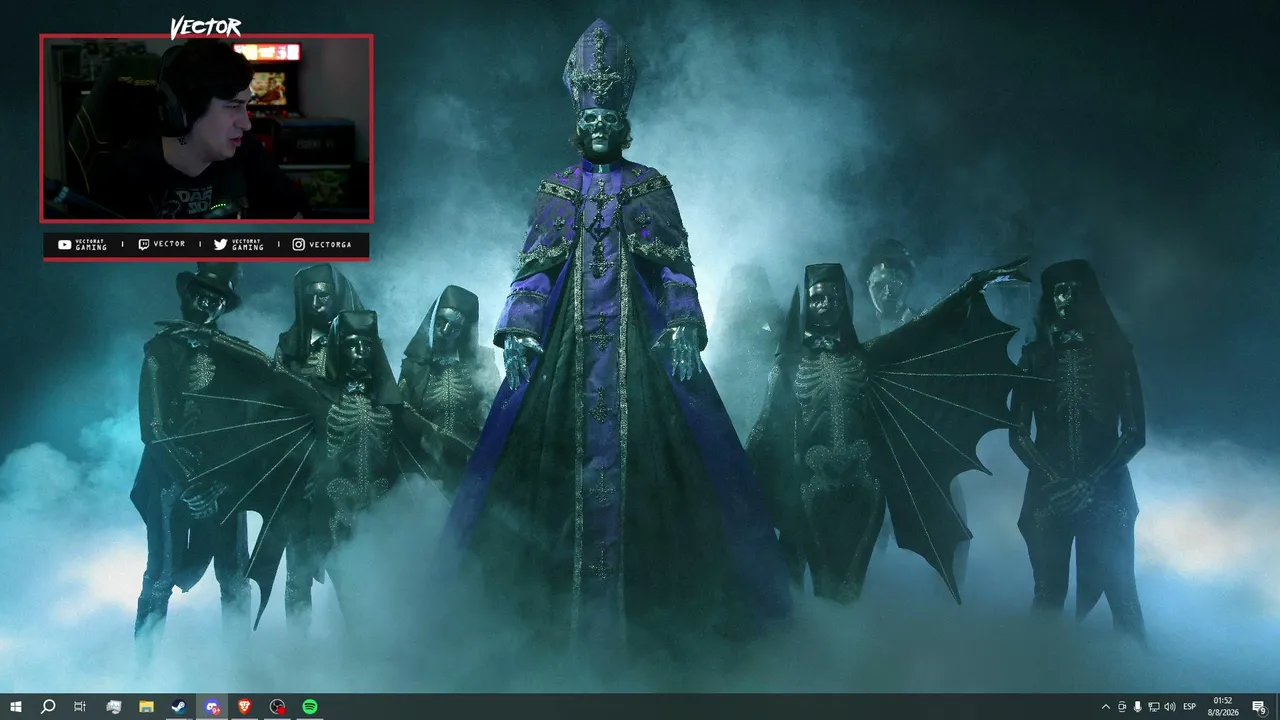The height and width of the screenshot is (720, 1280).
Task: Open the volume speaker control
Action: tap(1170, 707)
